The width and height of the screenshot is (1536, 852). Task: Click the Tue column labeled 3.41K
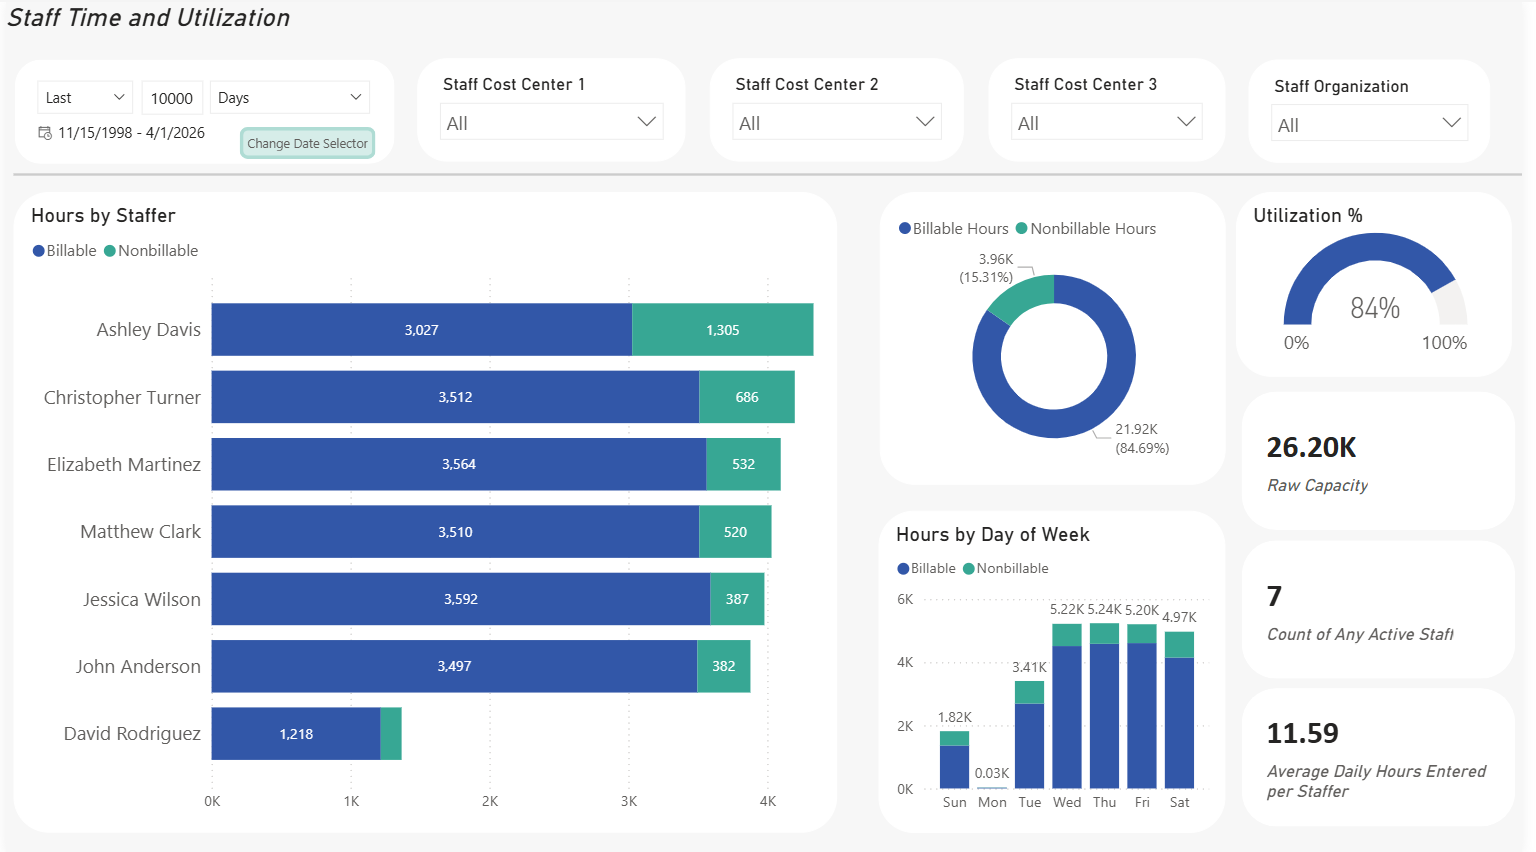click(1029, 735)
